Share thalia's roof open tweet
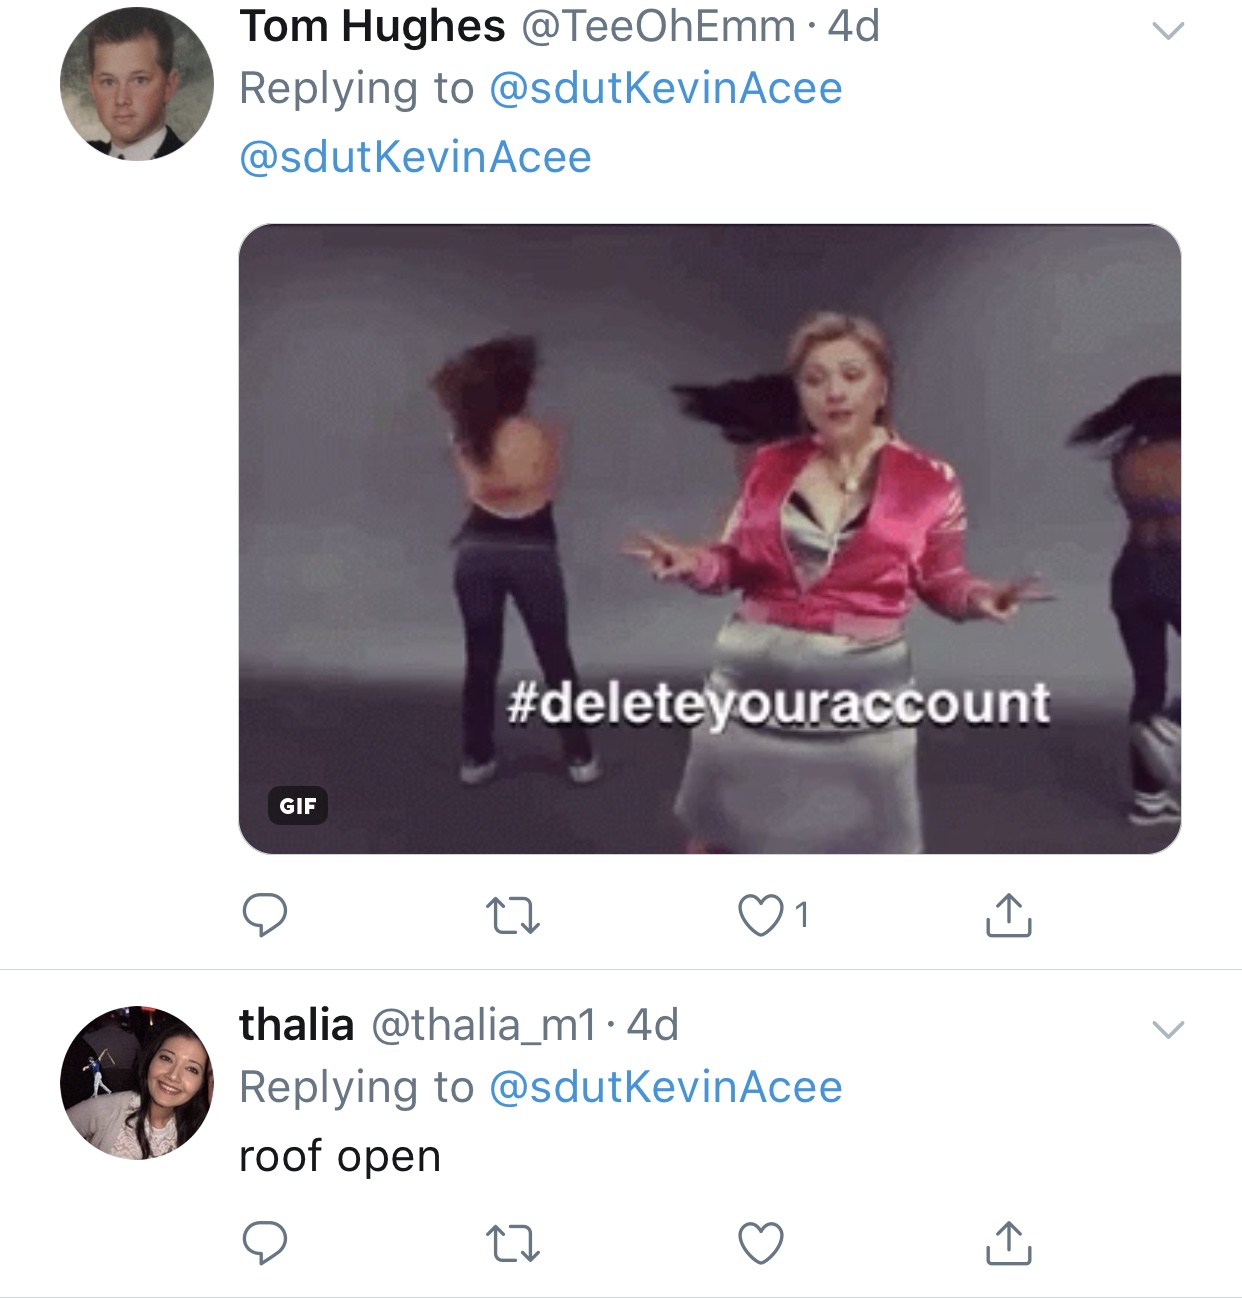 coord(1008,1243)
